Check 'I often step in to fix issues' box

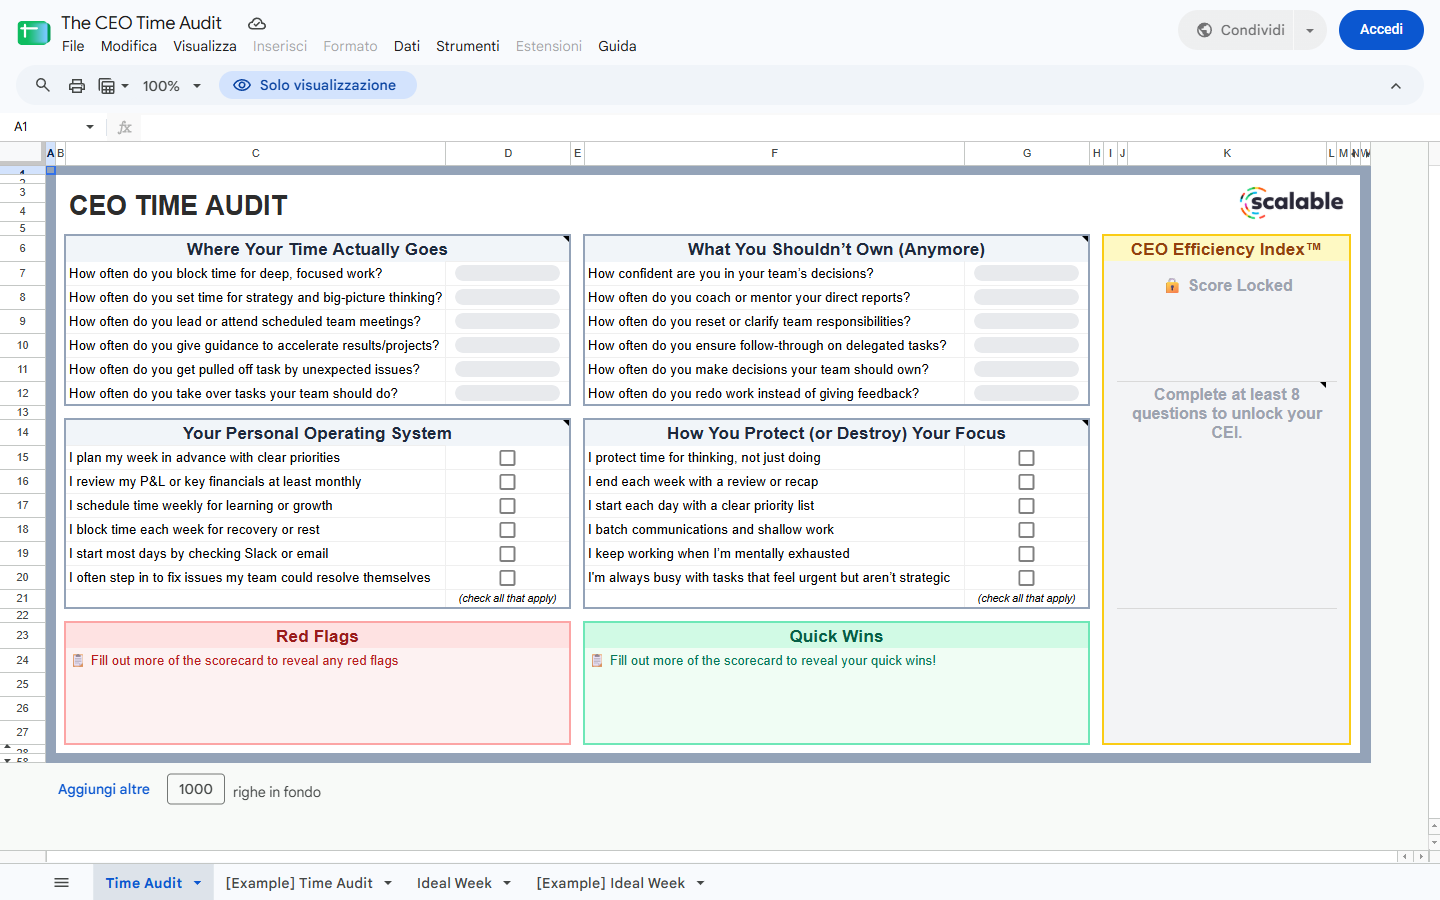pos(507,578)
